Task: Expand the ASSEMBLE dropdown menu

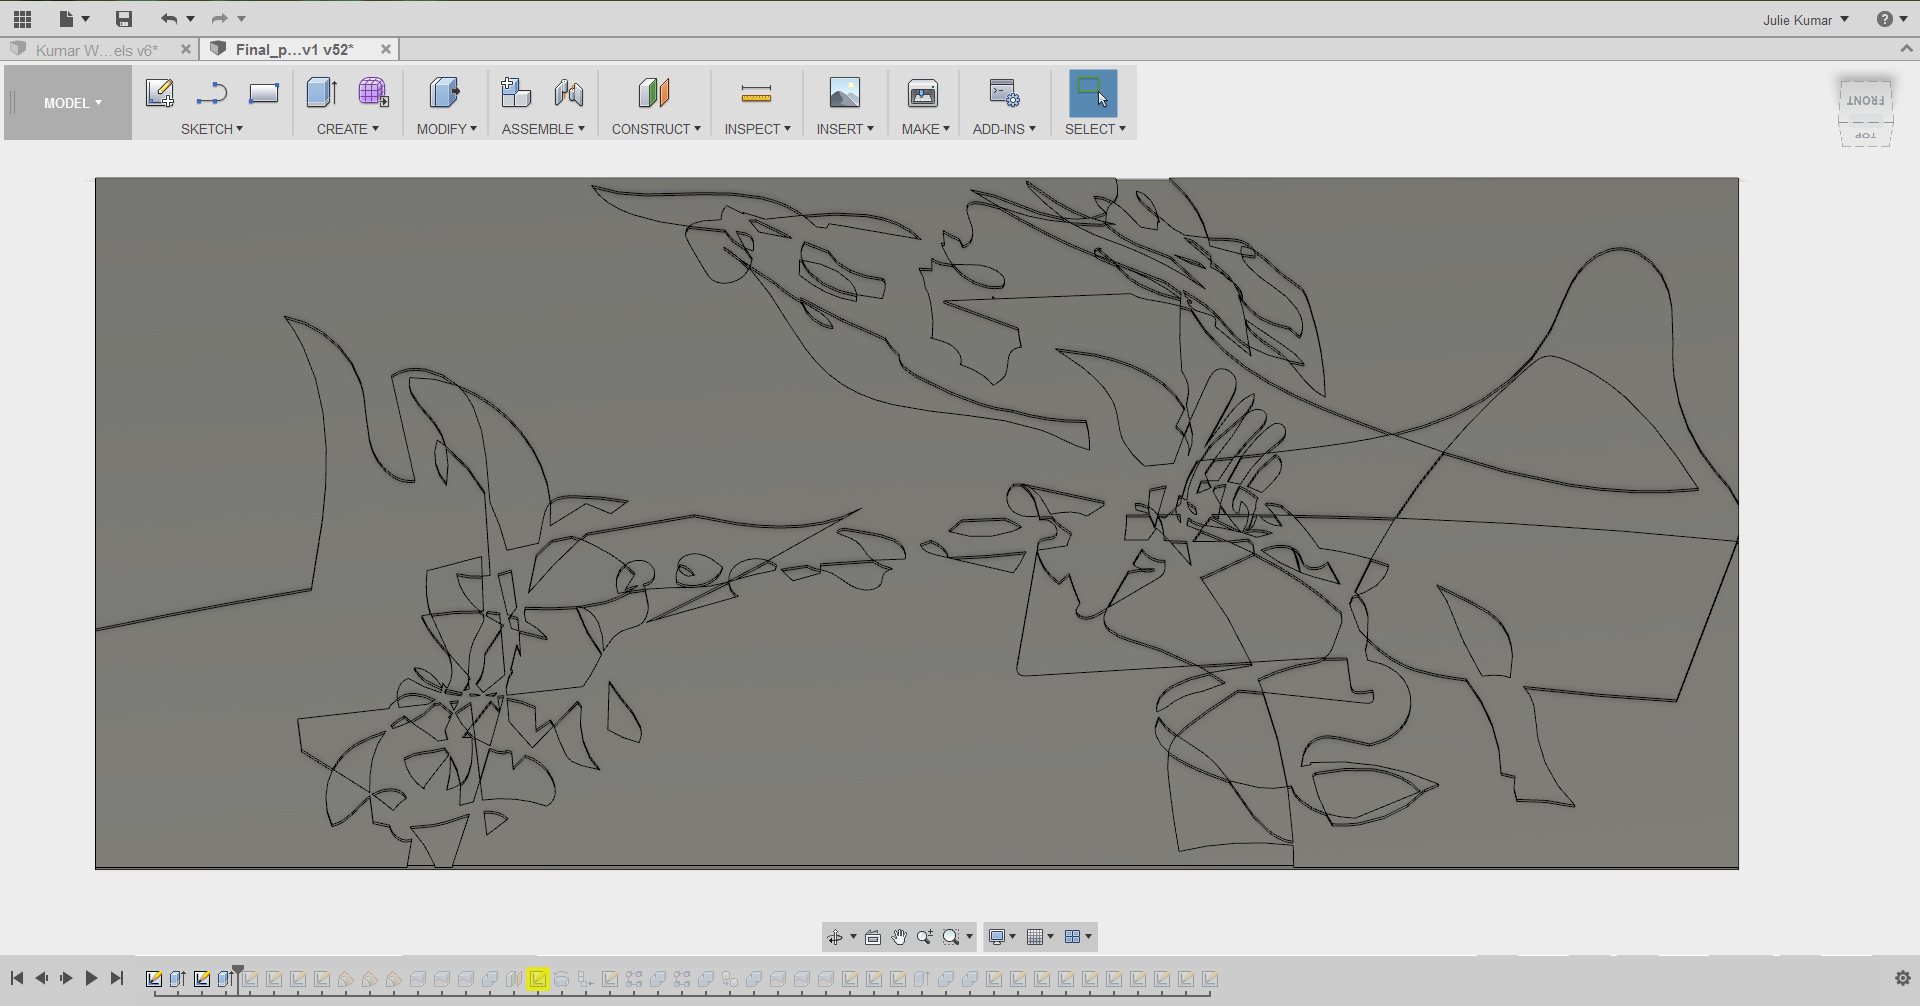Action: (x=543, y=129)
